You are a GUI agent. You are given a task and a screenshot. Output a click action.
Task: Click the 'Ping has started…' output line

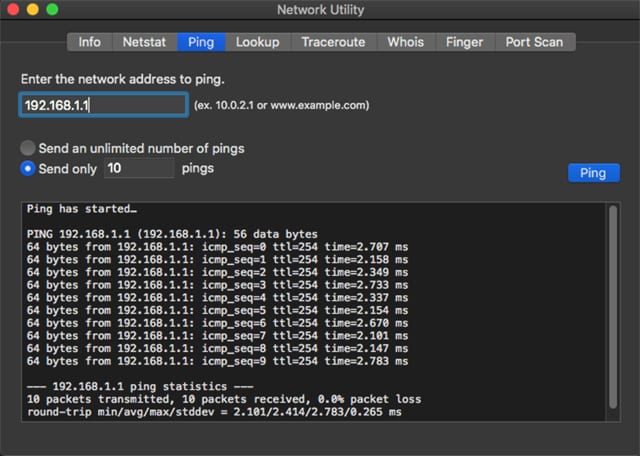pyautogui.click(x=82, y=209)
